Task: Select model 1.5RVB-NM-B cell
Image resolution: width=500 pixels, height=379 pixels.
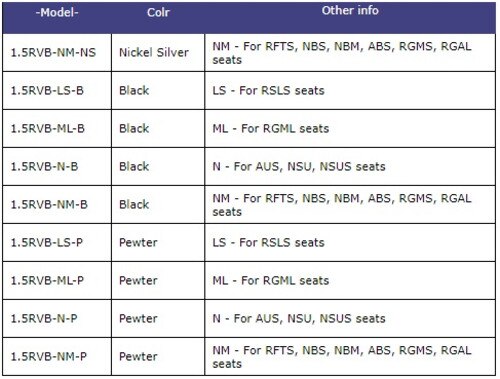Action: click(57, 205)
